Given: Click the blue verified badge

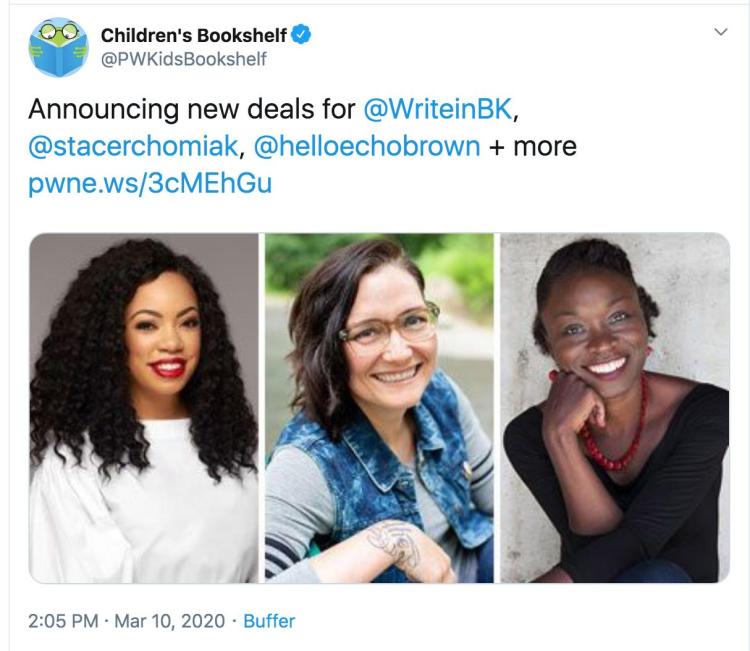Looking at the screenshot, I should 300,36.
